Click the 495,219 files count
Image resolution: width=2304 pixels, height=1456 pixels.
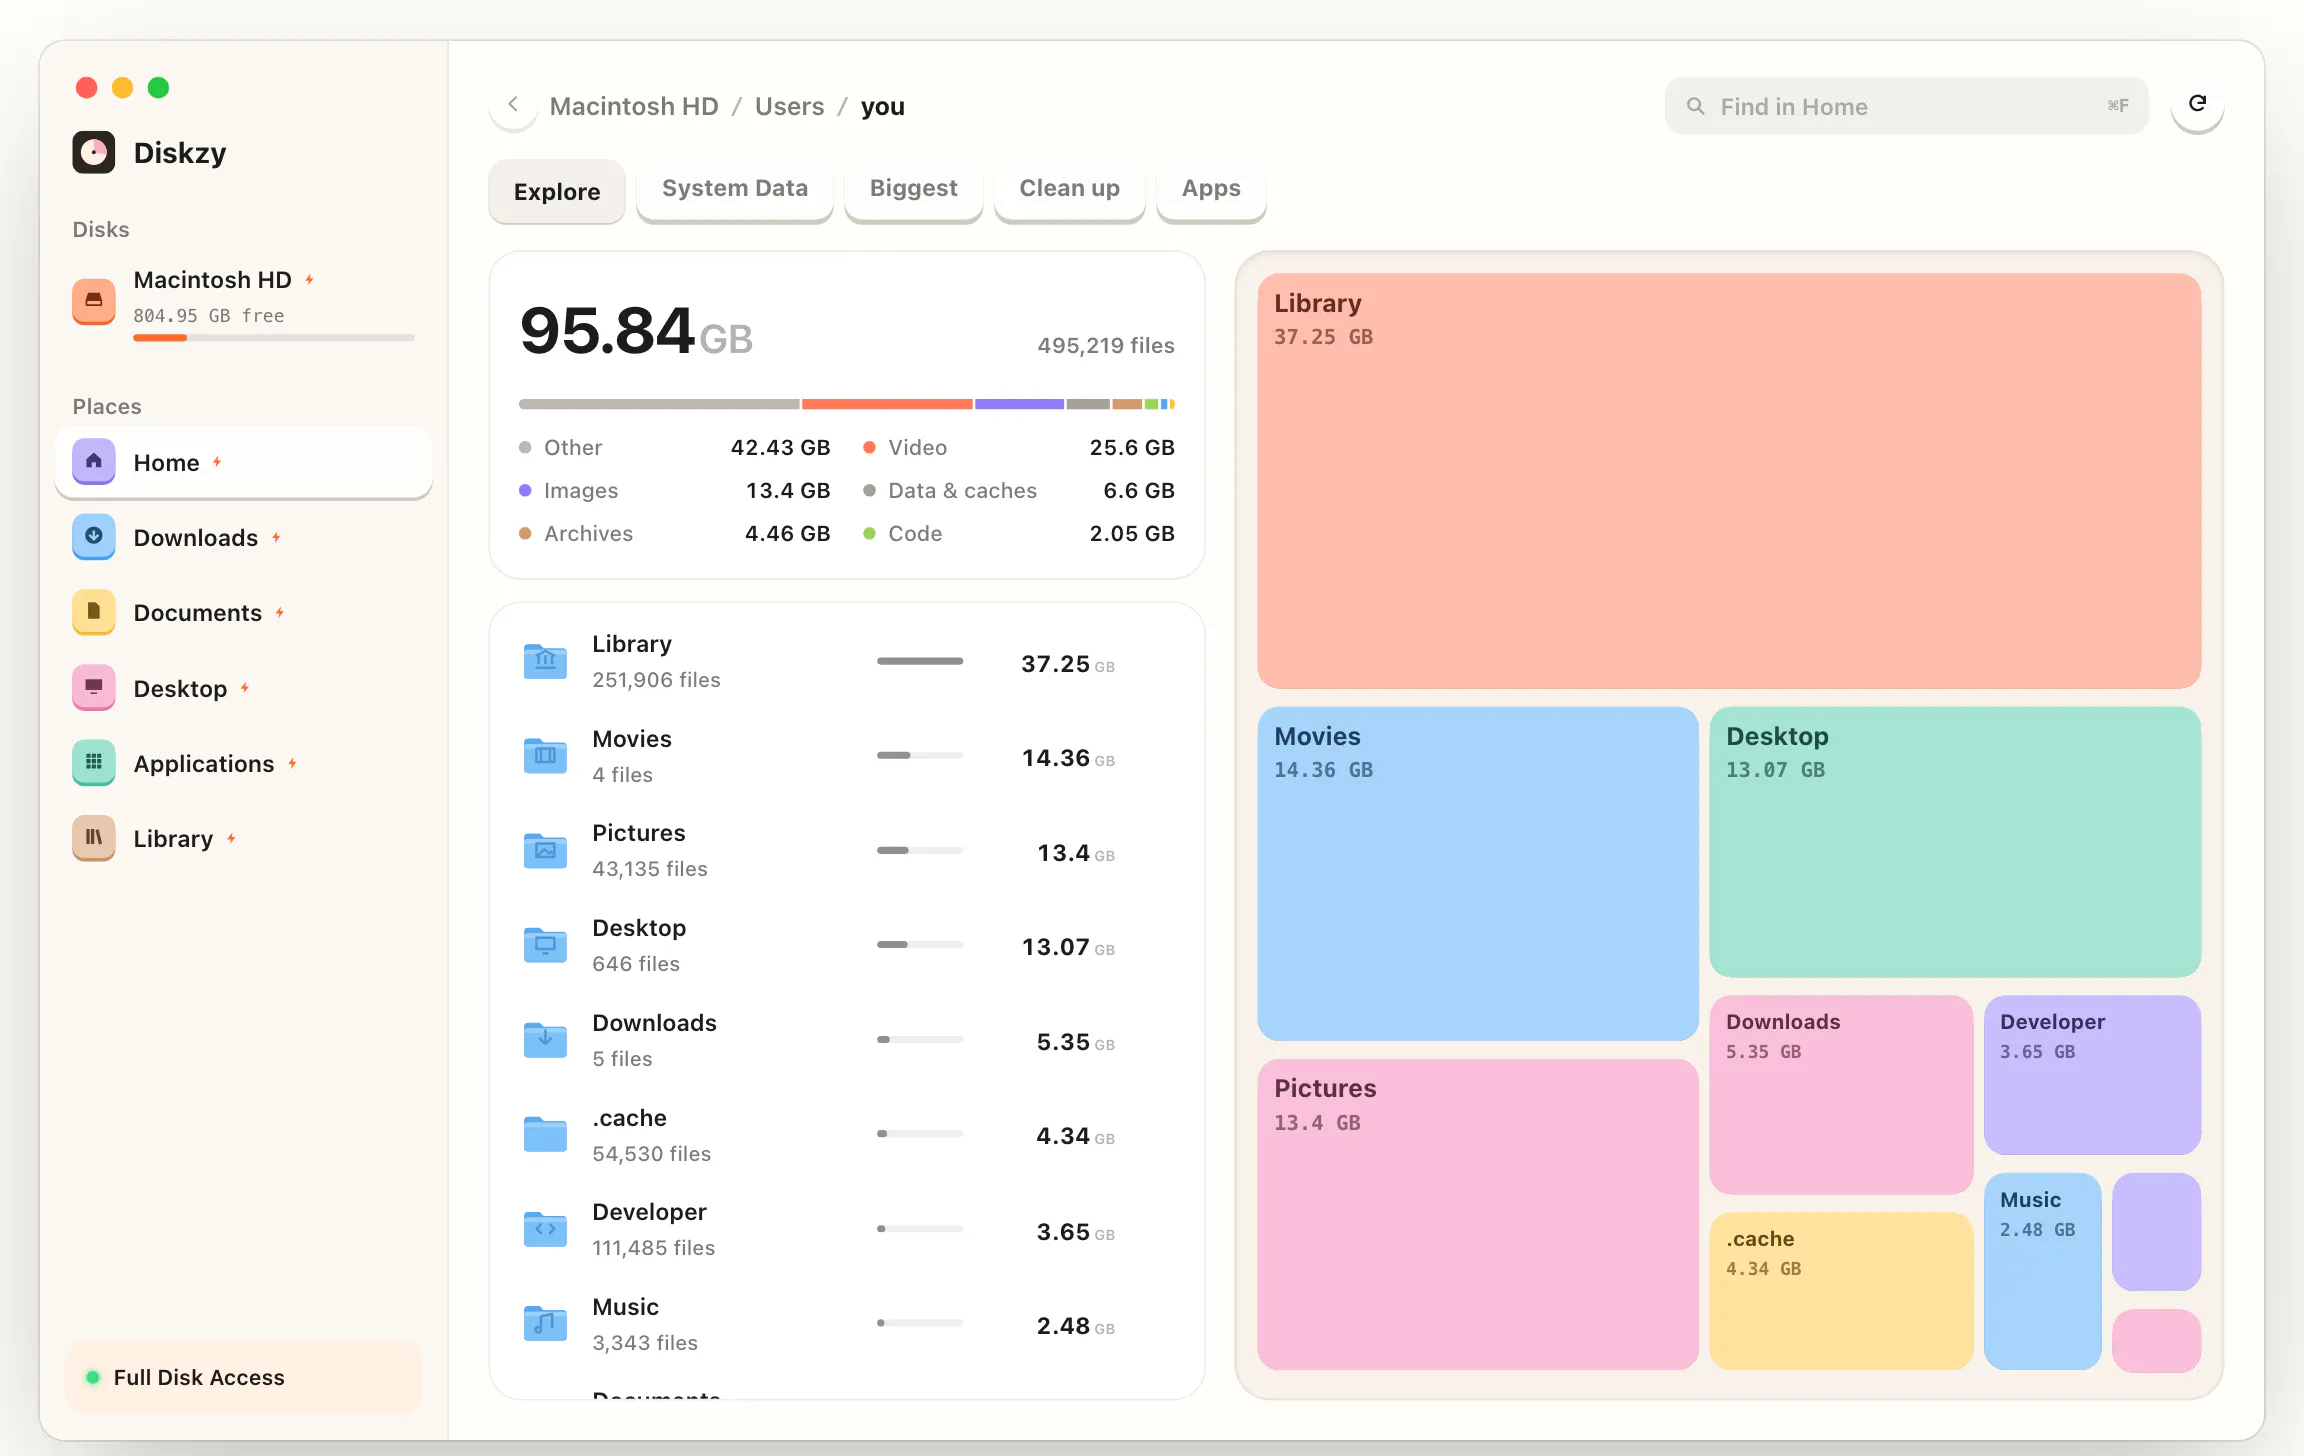(x=1106, y=345)
